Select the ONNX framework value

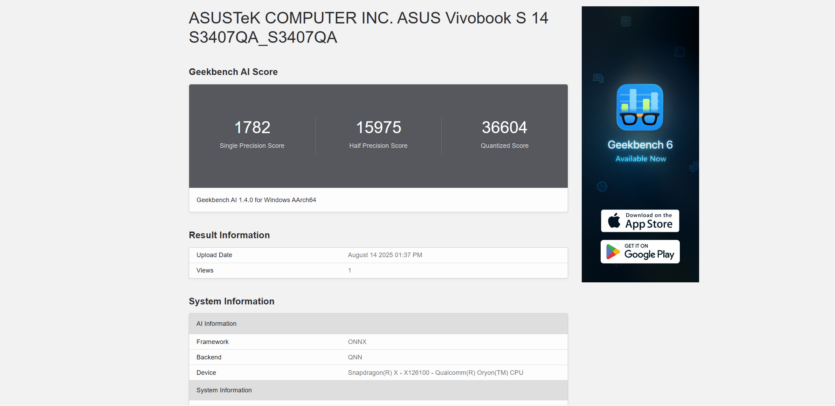tap(357, 342)
